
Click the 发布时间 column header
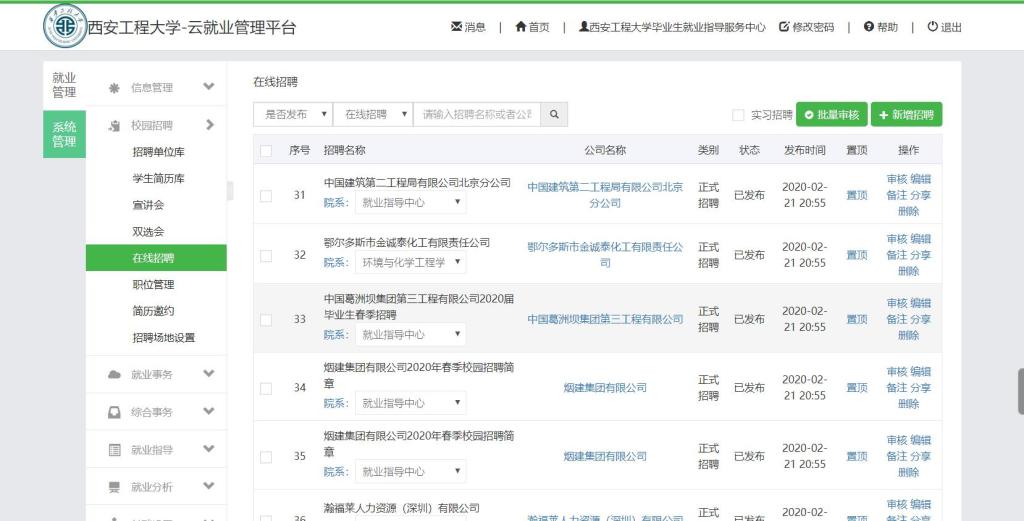tap(804, 150)
